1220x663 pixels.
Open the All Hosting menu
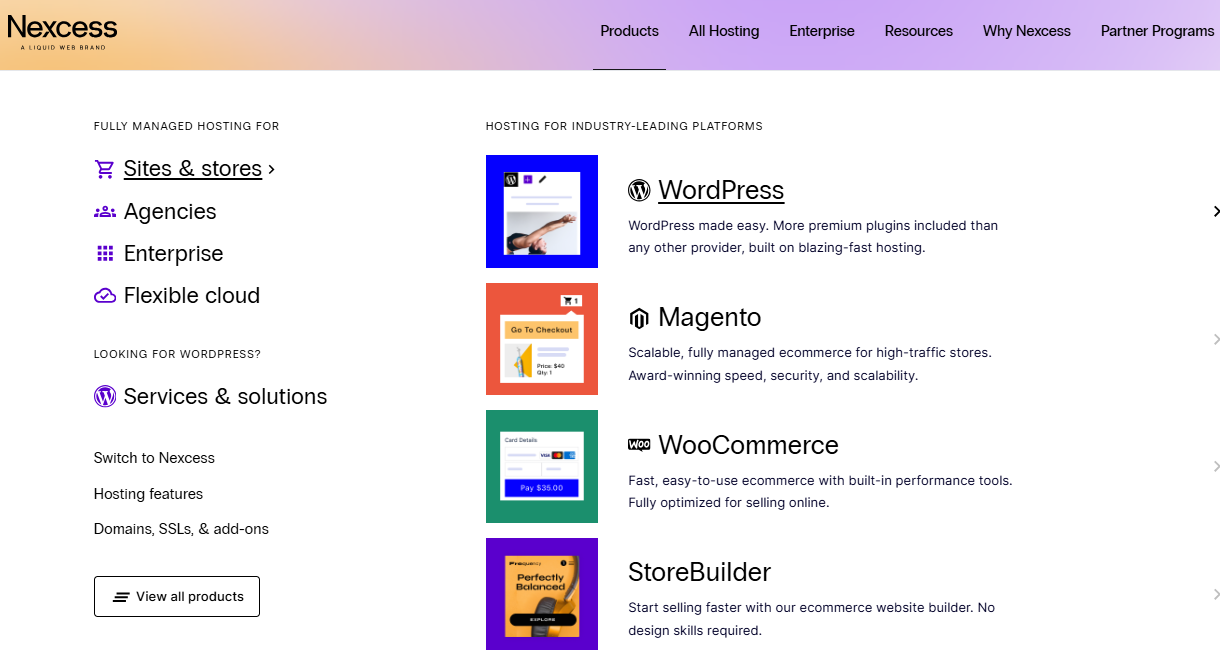(x=724, y=31)
